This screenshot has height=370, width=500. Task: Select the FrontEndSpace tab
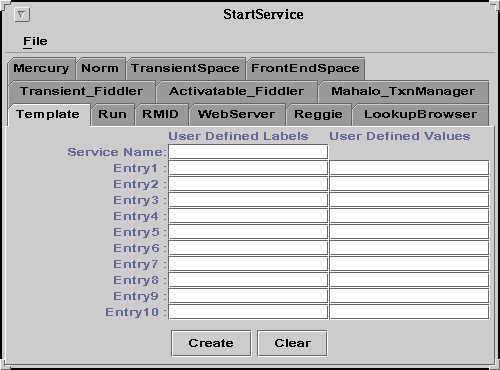tap(305, 68)
